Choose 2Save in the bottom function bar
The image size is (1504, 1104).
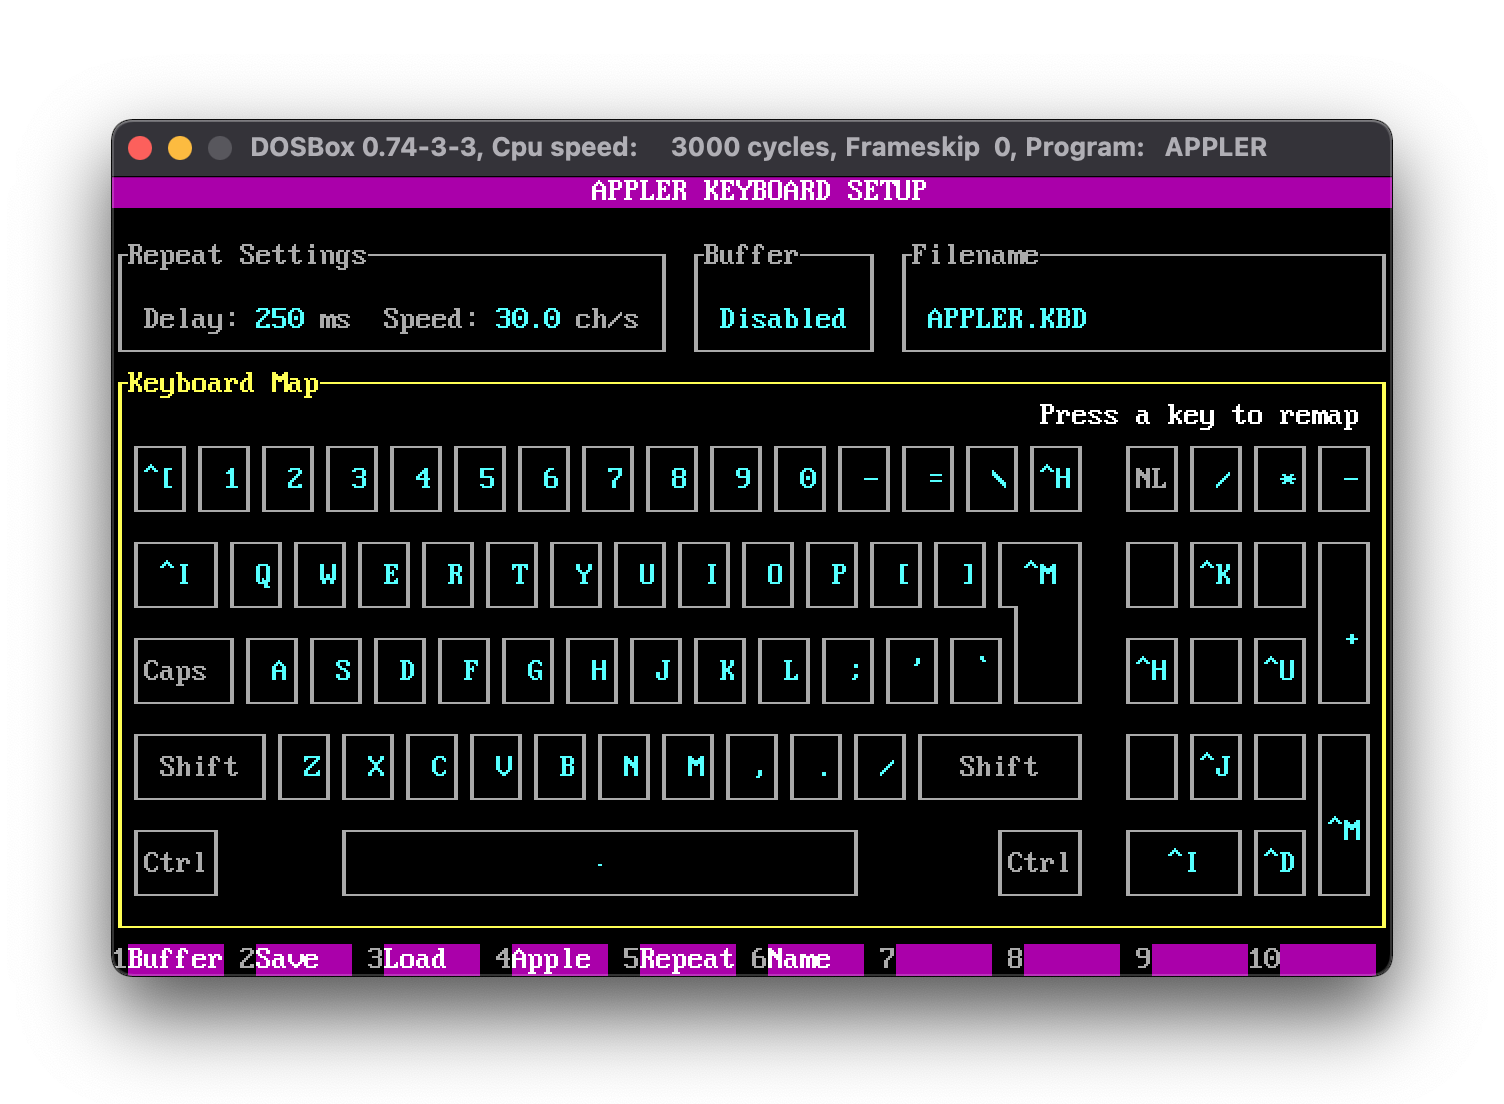[295, 959]
